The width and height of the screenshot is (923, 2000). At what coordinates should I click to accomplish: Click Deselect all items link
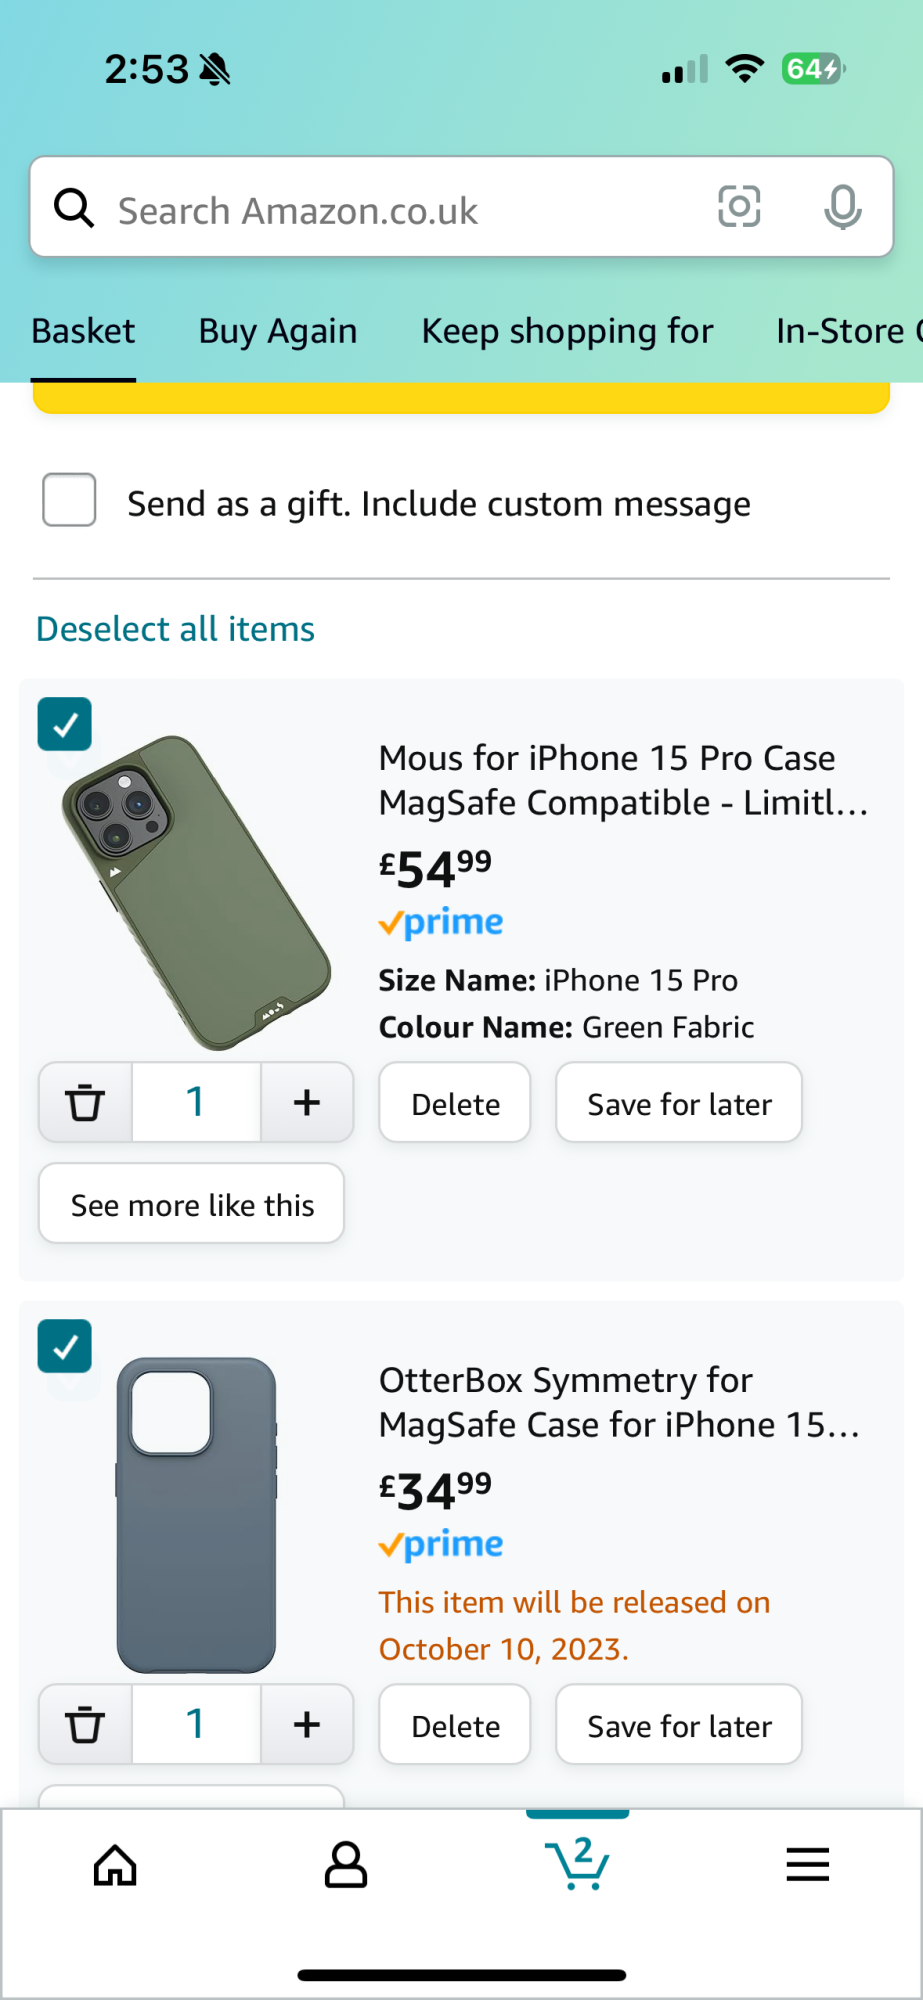(176, 629)
